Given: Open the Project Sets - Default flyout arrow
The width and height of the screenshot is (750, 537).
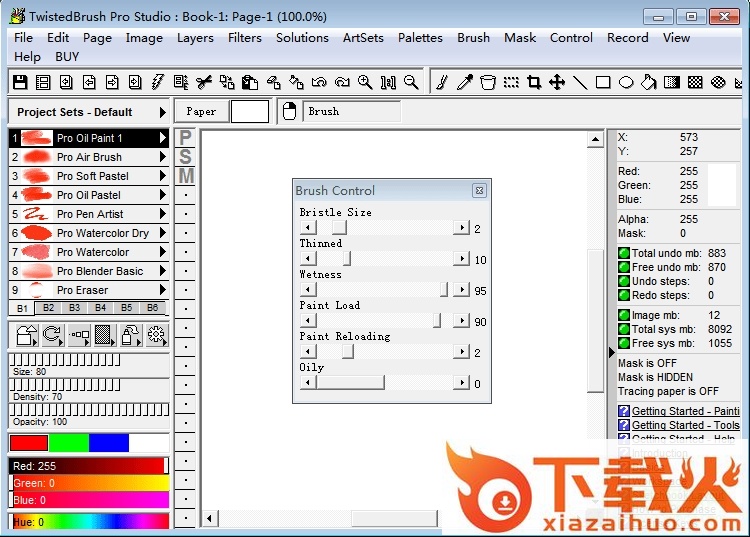Looking at the screenshot, I should click(162, 112).
